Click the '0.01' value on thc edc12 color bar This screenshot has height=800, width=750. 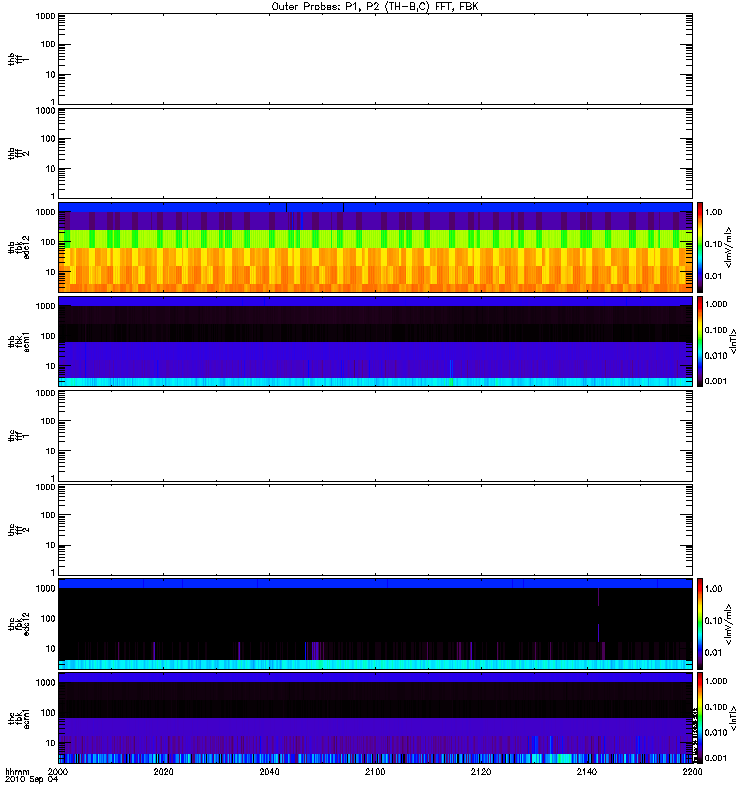[713, 653]
